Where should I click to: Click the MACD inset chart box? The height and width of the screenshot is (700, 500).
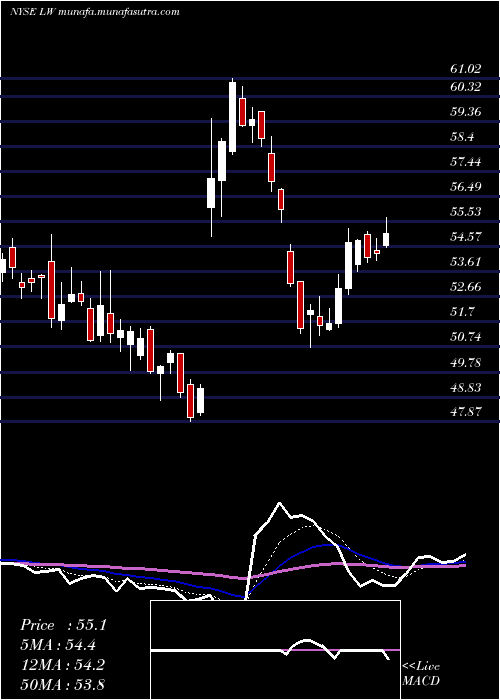pos(275,650)
